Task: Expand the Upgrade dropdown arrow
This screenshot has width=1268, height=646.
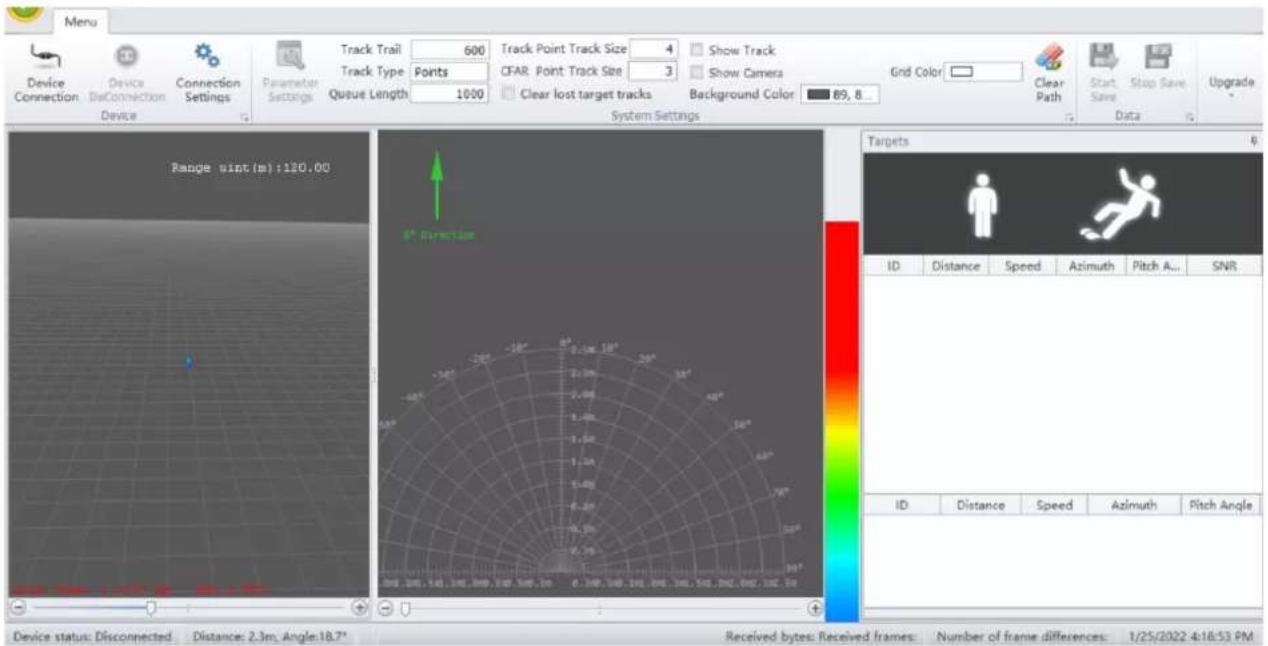Action: (x=1231, y=98)
